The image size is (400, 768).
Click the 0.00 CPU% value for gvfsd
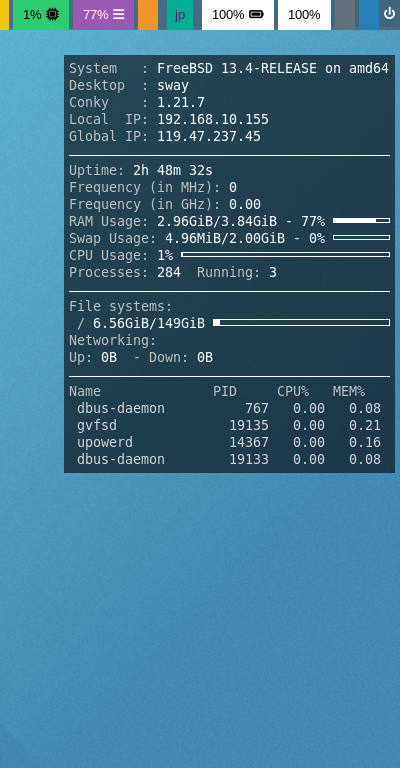tap(309, 425)
